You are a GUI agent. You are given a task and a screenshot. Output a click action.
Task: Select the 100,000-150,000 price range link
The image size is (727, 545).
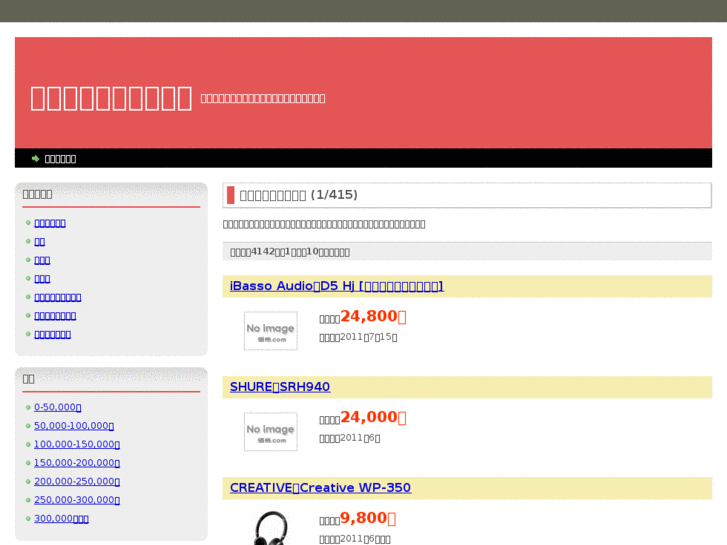point(77,444)
